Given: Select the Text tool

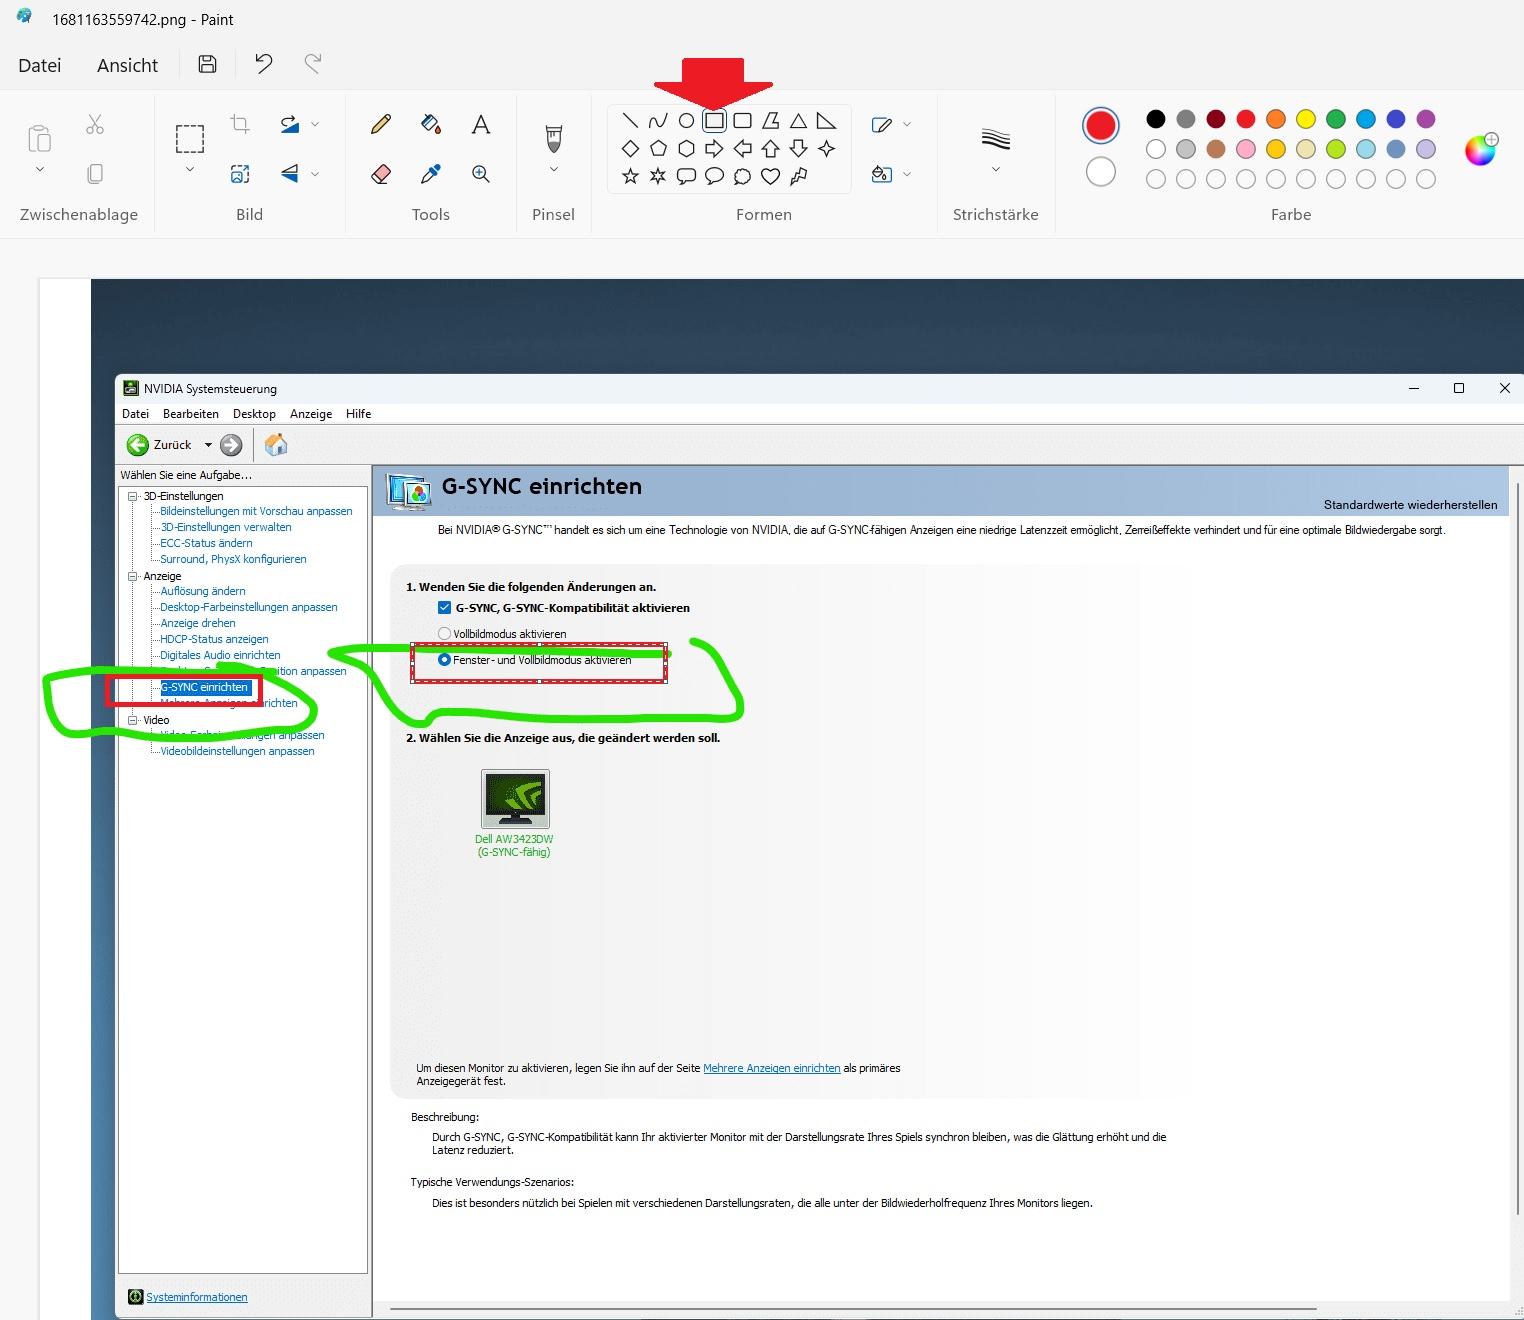Looking at the screenshot, I should coord(481,124).
